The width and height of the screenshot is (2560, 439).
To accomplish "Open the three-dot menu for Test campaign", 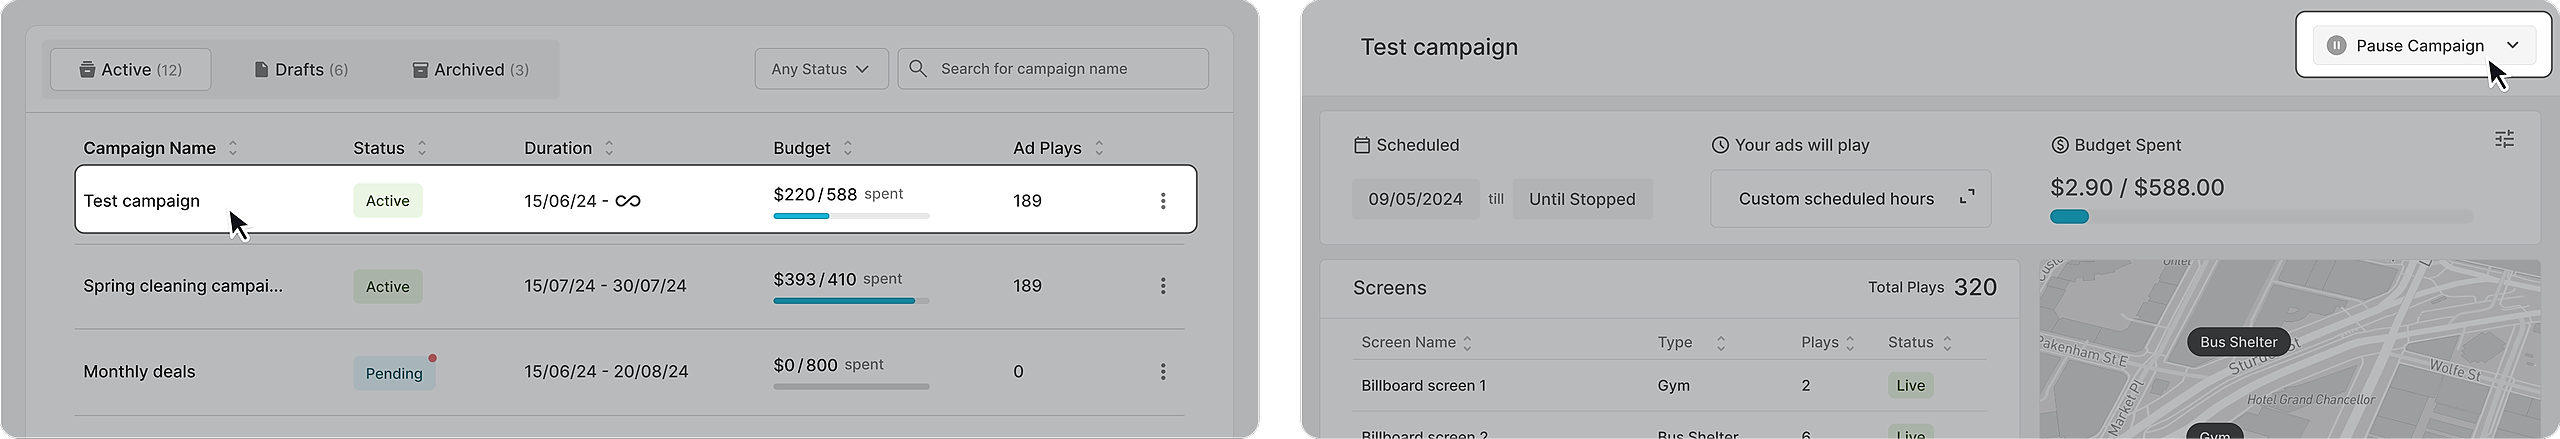I will [1163, 201].
